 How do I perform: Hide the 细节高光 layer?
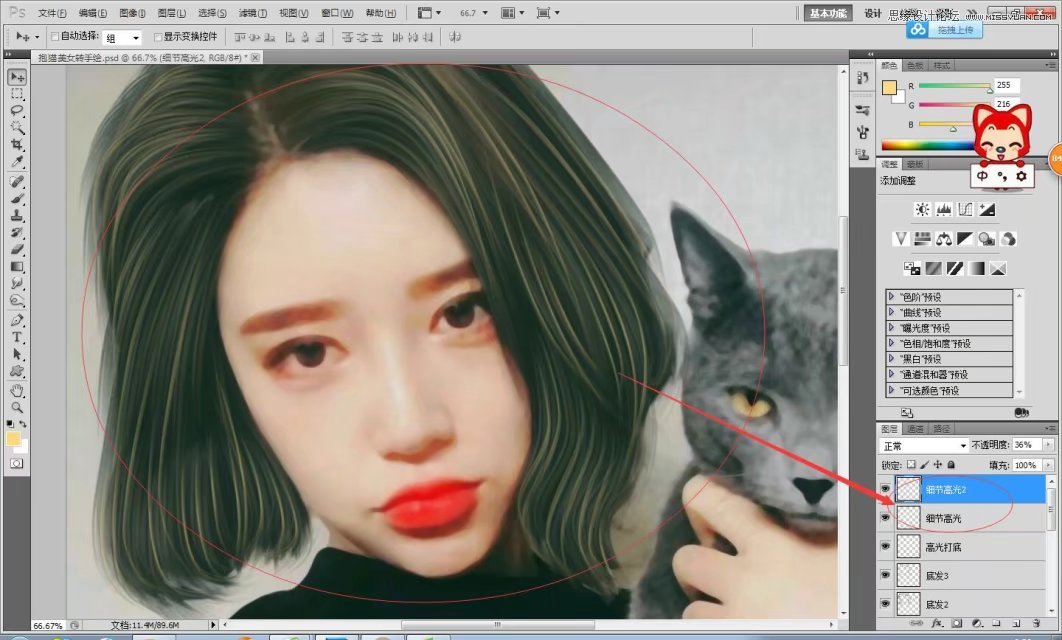[x=885, y=517]
